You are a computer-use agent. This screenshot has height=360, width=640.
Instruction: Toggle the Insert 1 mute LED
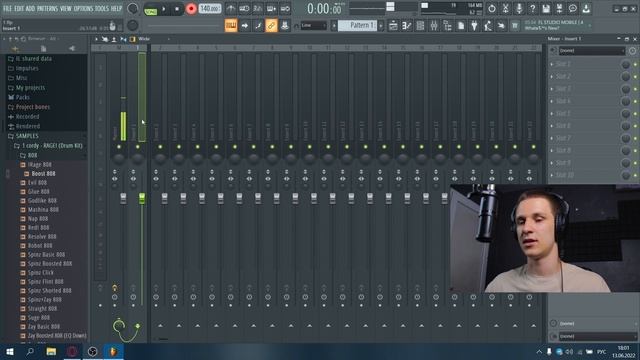click(x=138, y=147)
